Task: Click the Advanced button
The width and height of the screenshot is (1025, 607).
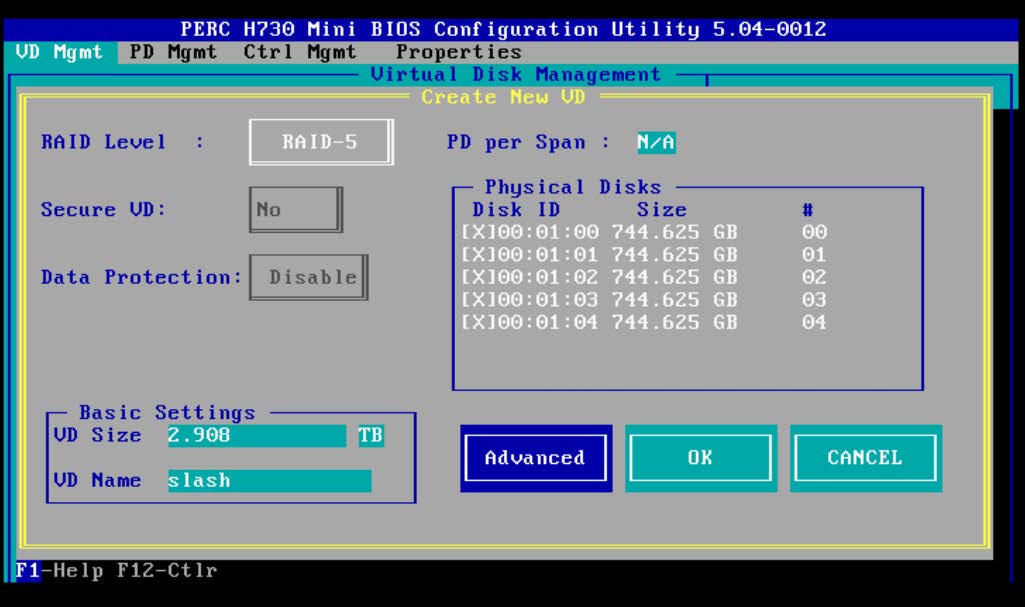Action: (536, 458)
